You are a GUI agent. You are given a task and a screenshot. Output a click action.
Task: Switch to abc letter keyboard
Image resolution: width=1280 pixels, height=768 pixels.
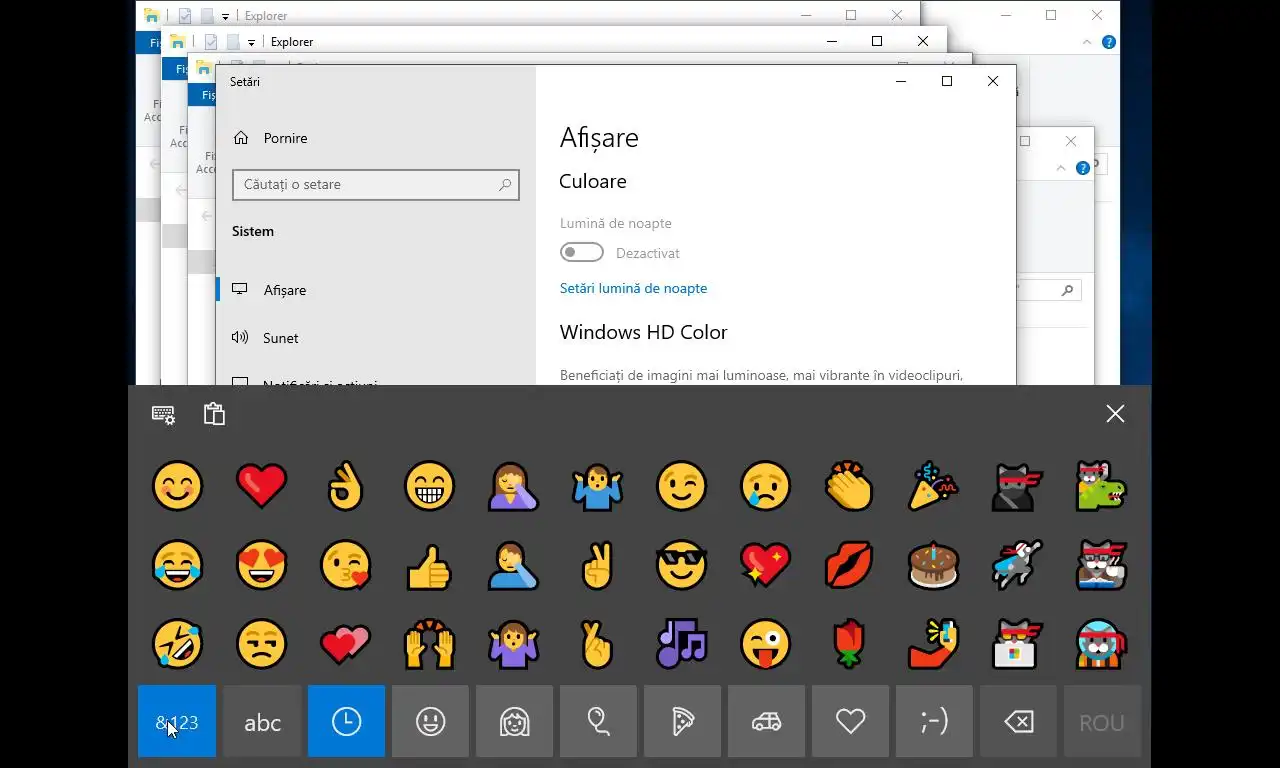tap(262, 721)
